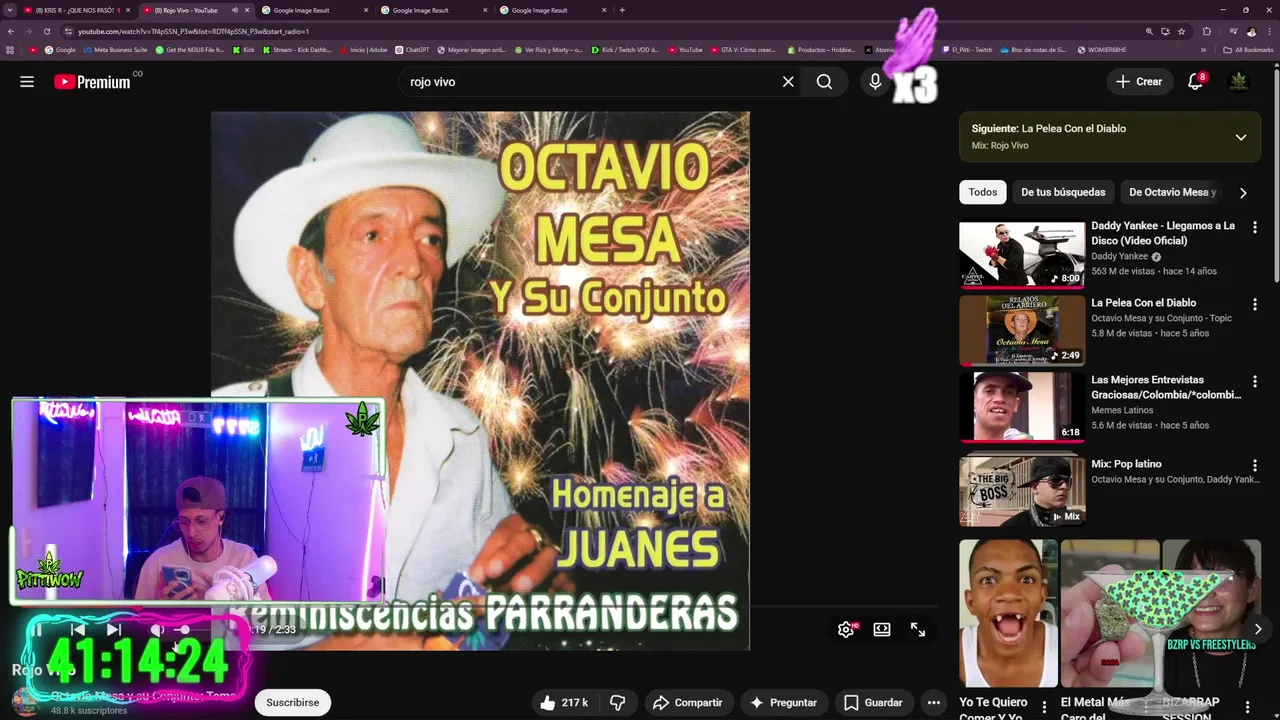Screen dimensions: 1280x720
Task: Open YouTube notifications bell
Action: (x=1195, y=82)
